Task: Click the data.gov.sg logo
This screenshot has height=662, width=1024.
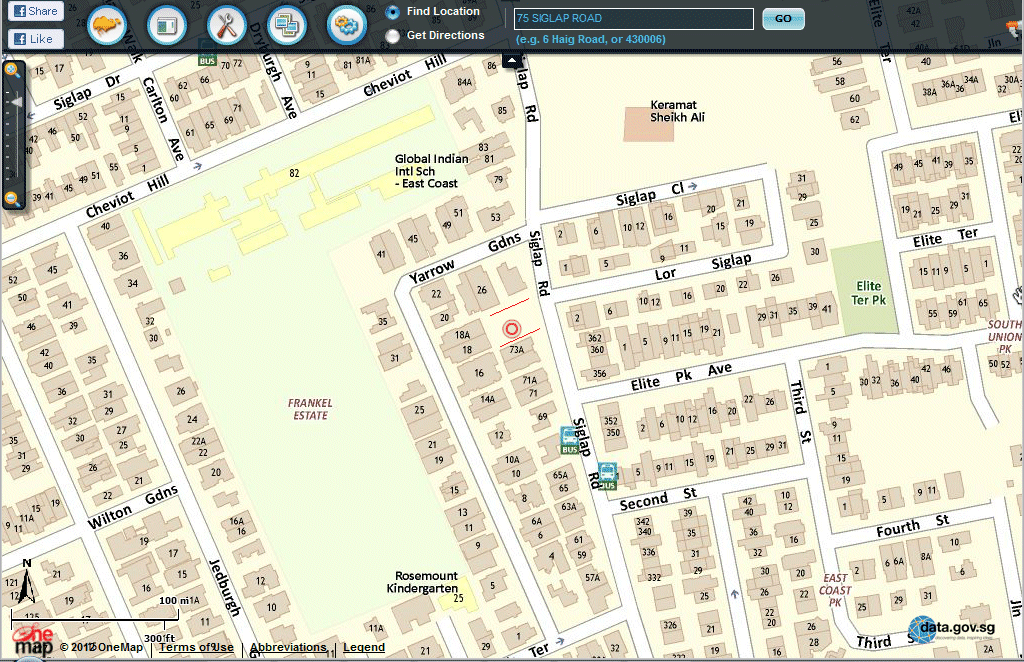Action: (951, 630)
